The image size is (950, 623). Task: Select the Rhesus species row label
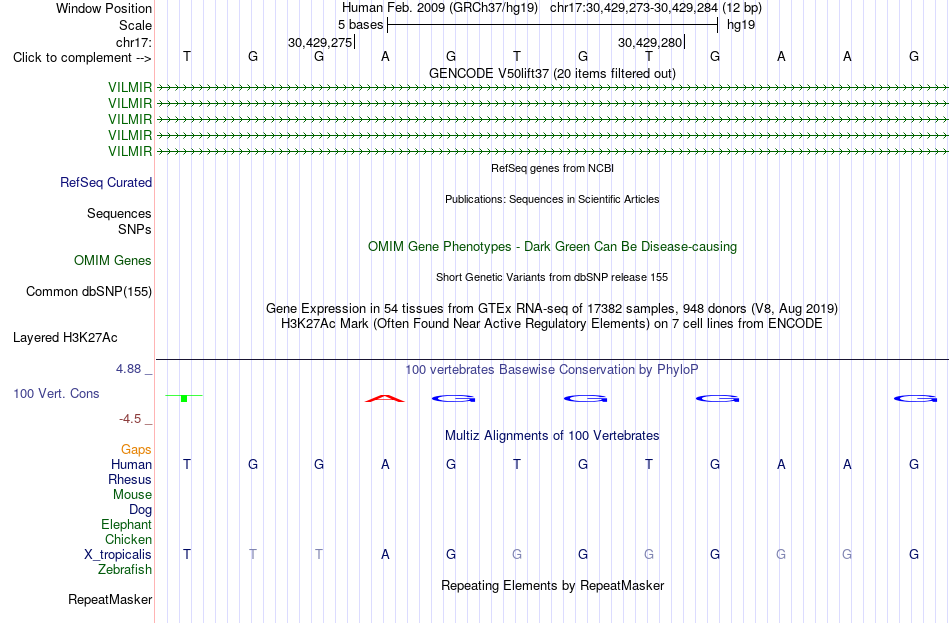pos(130,479)
